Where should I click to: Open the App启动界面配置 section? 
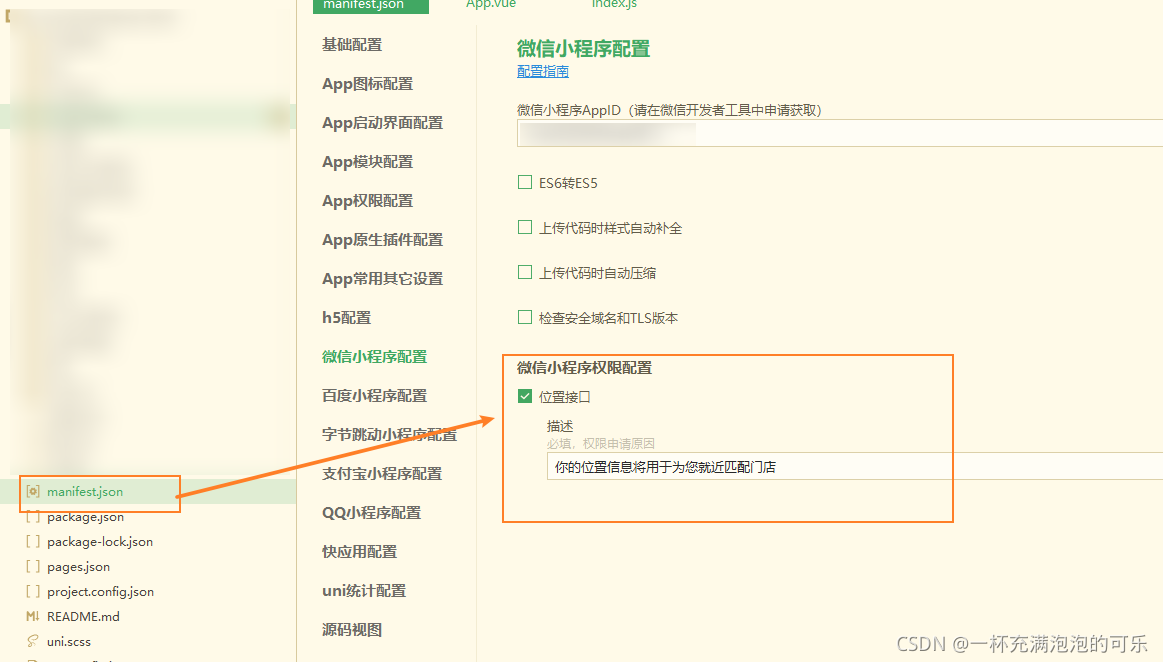tap(383, 123)
